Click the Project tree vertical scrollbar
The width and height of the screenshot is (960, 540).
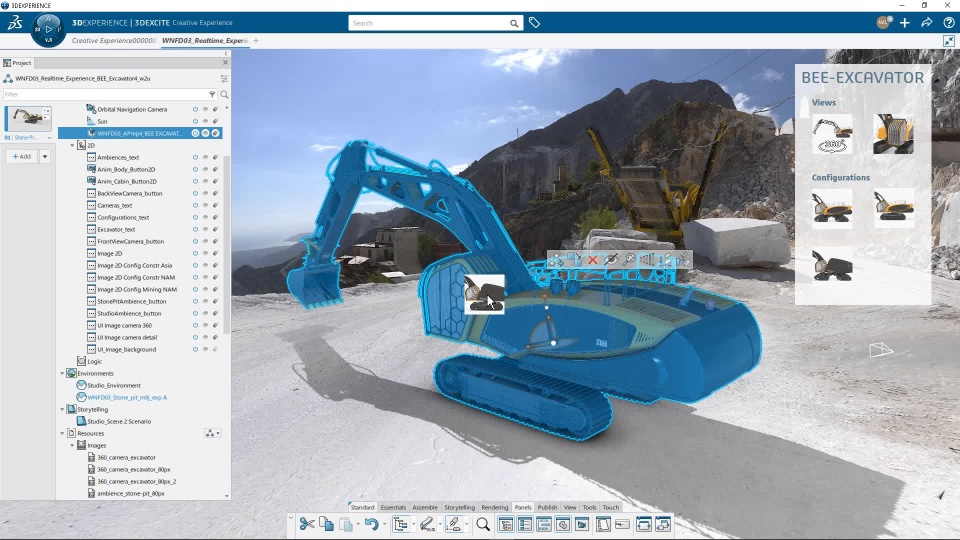coord(227,245)
